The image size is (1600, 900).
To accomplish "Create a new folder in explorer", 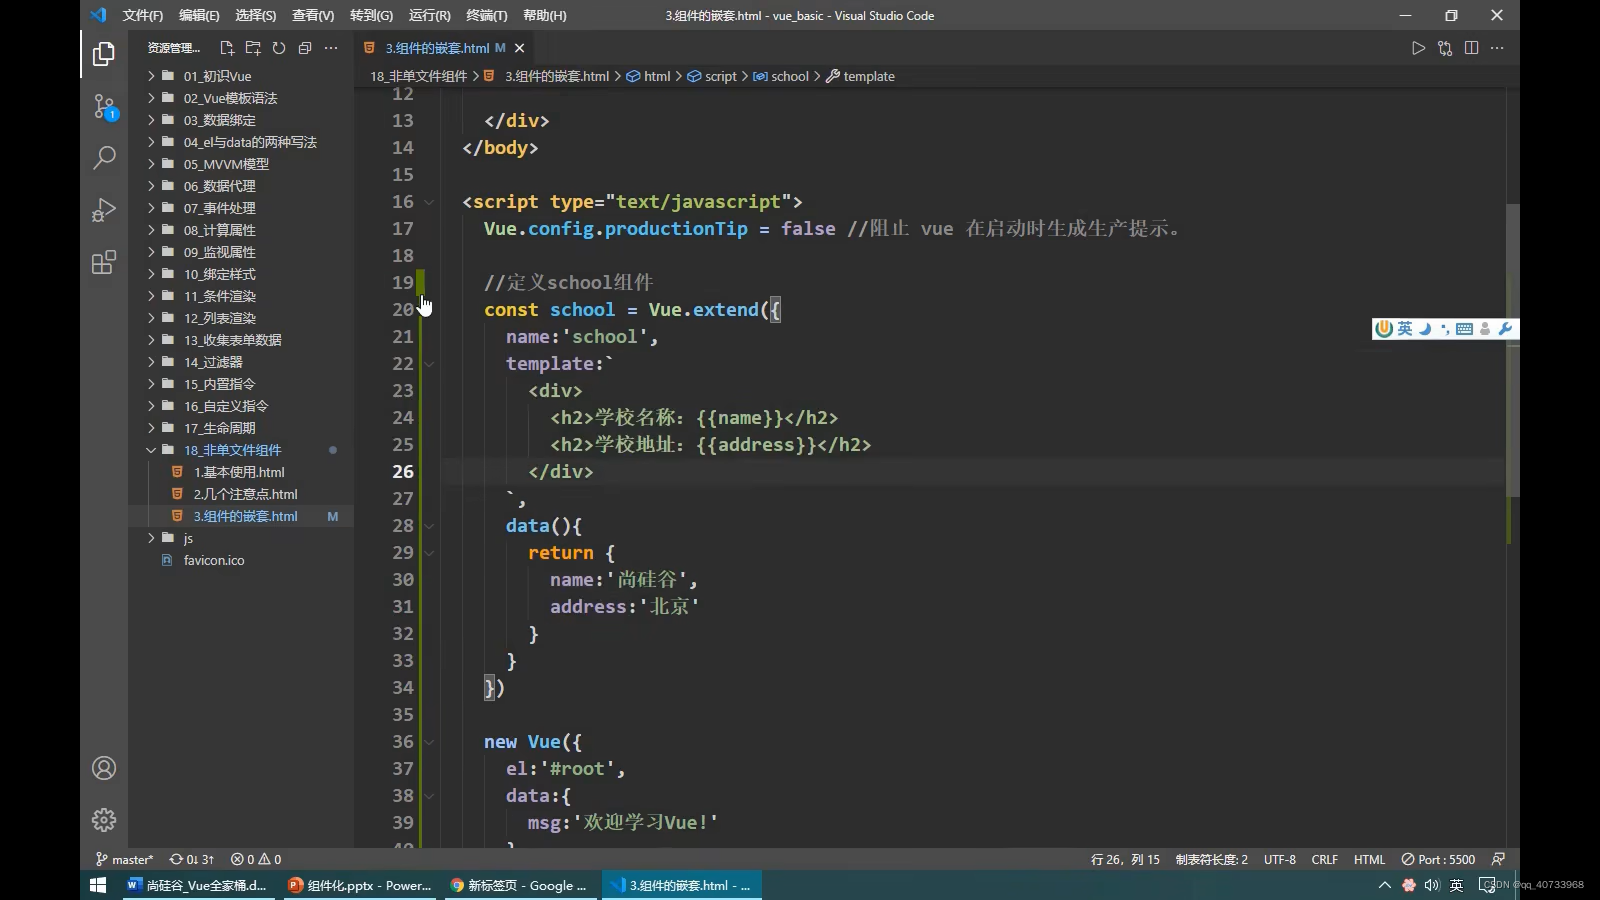I will coord(253,48).
